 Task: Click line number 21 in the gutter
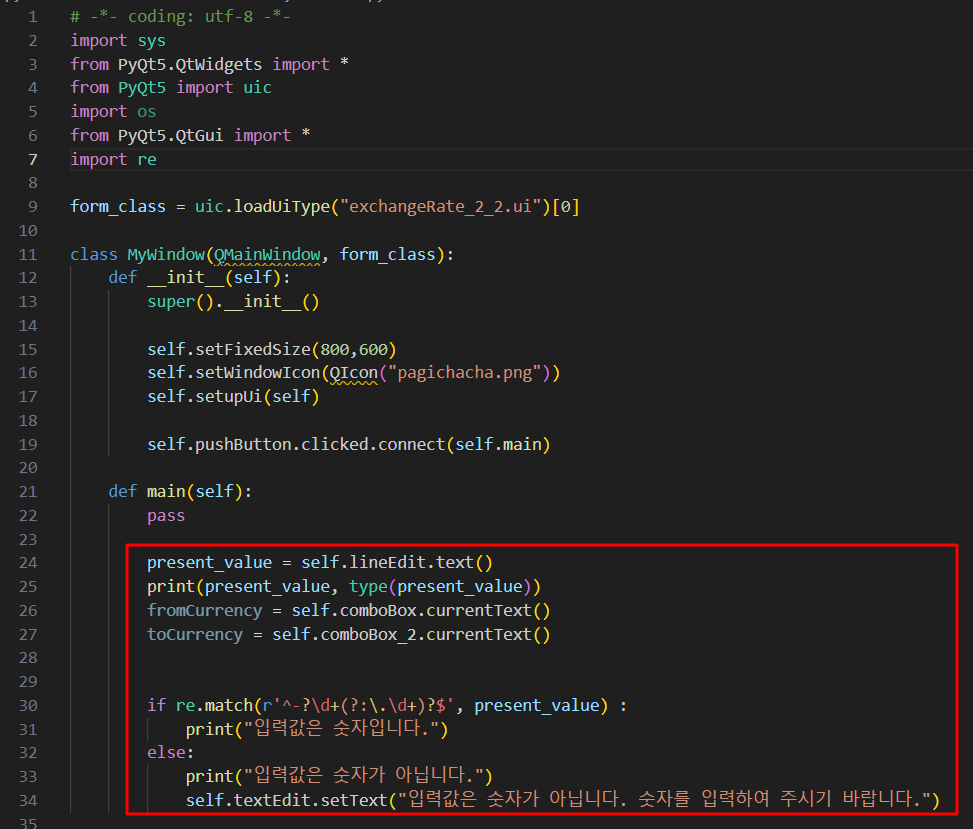[x=28, y=492]
